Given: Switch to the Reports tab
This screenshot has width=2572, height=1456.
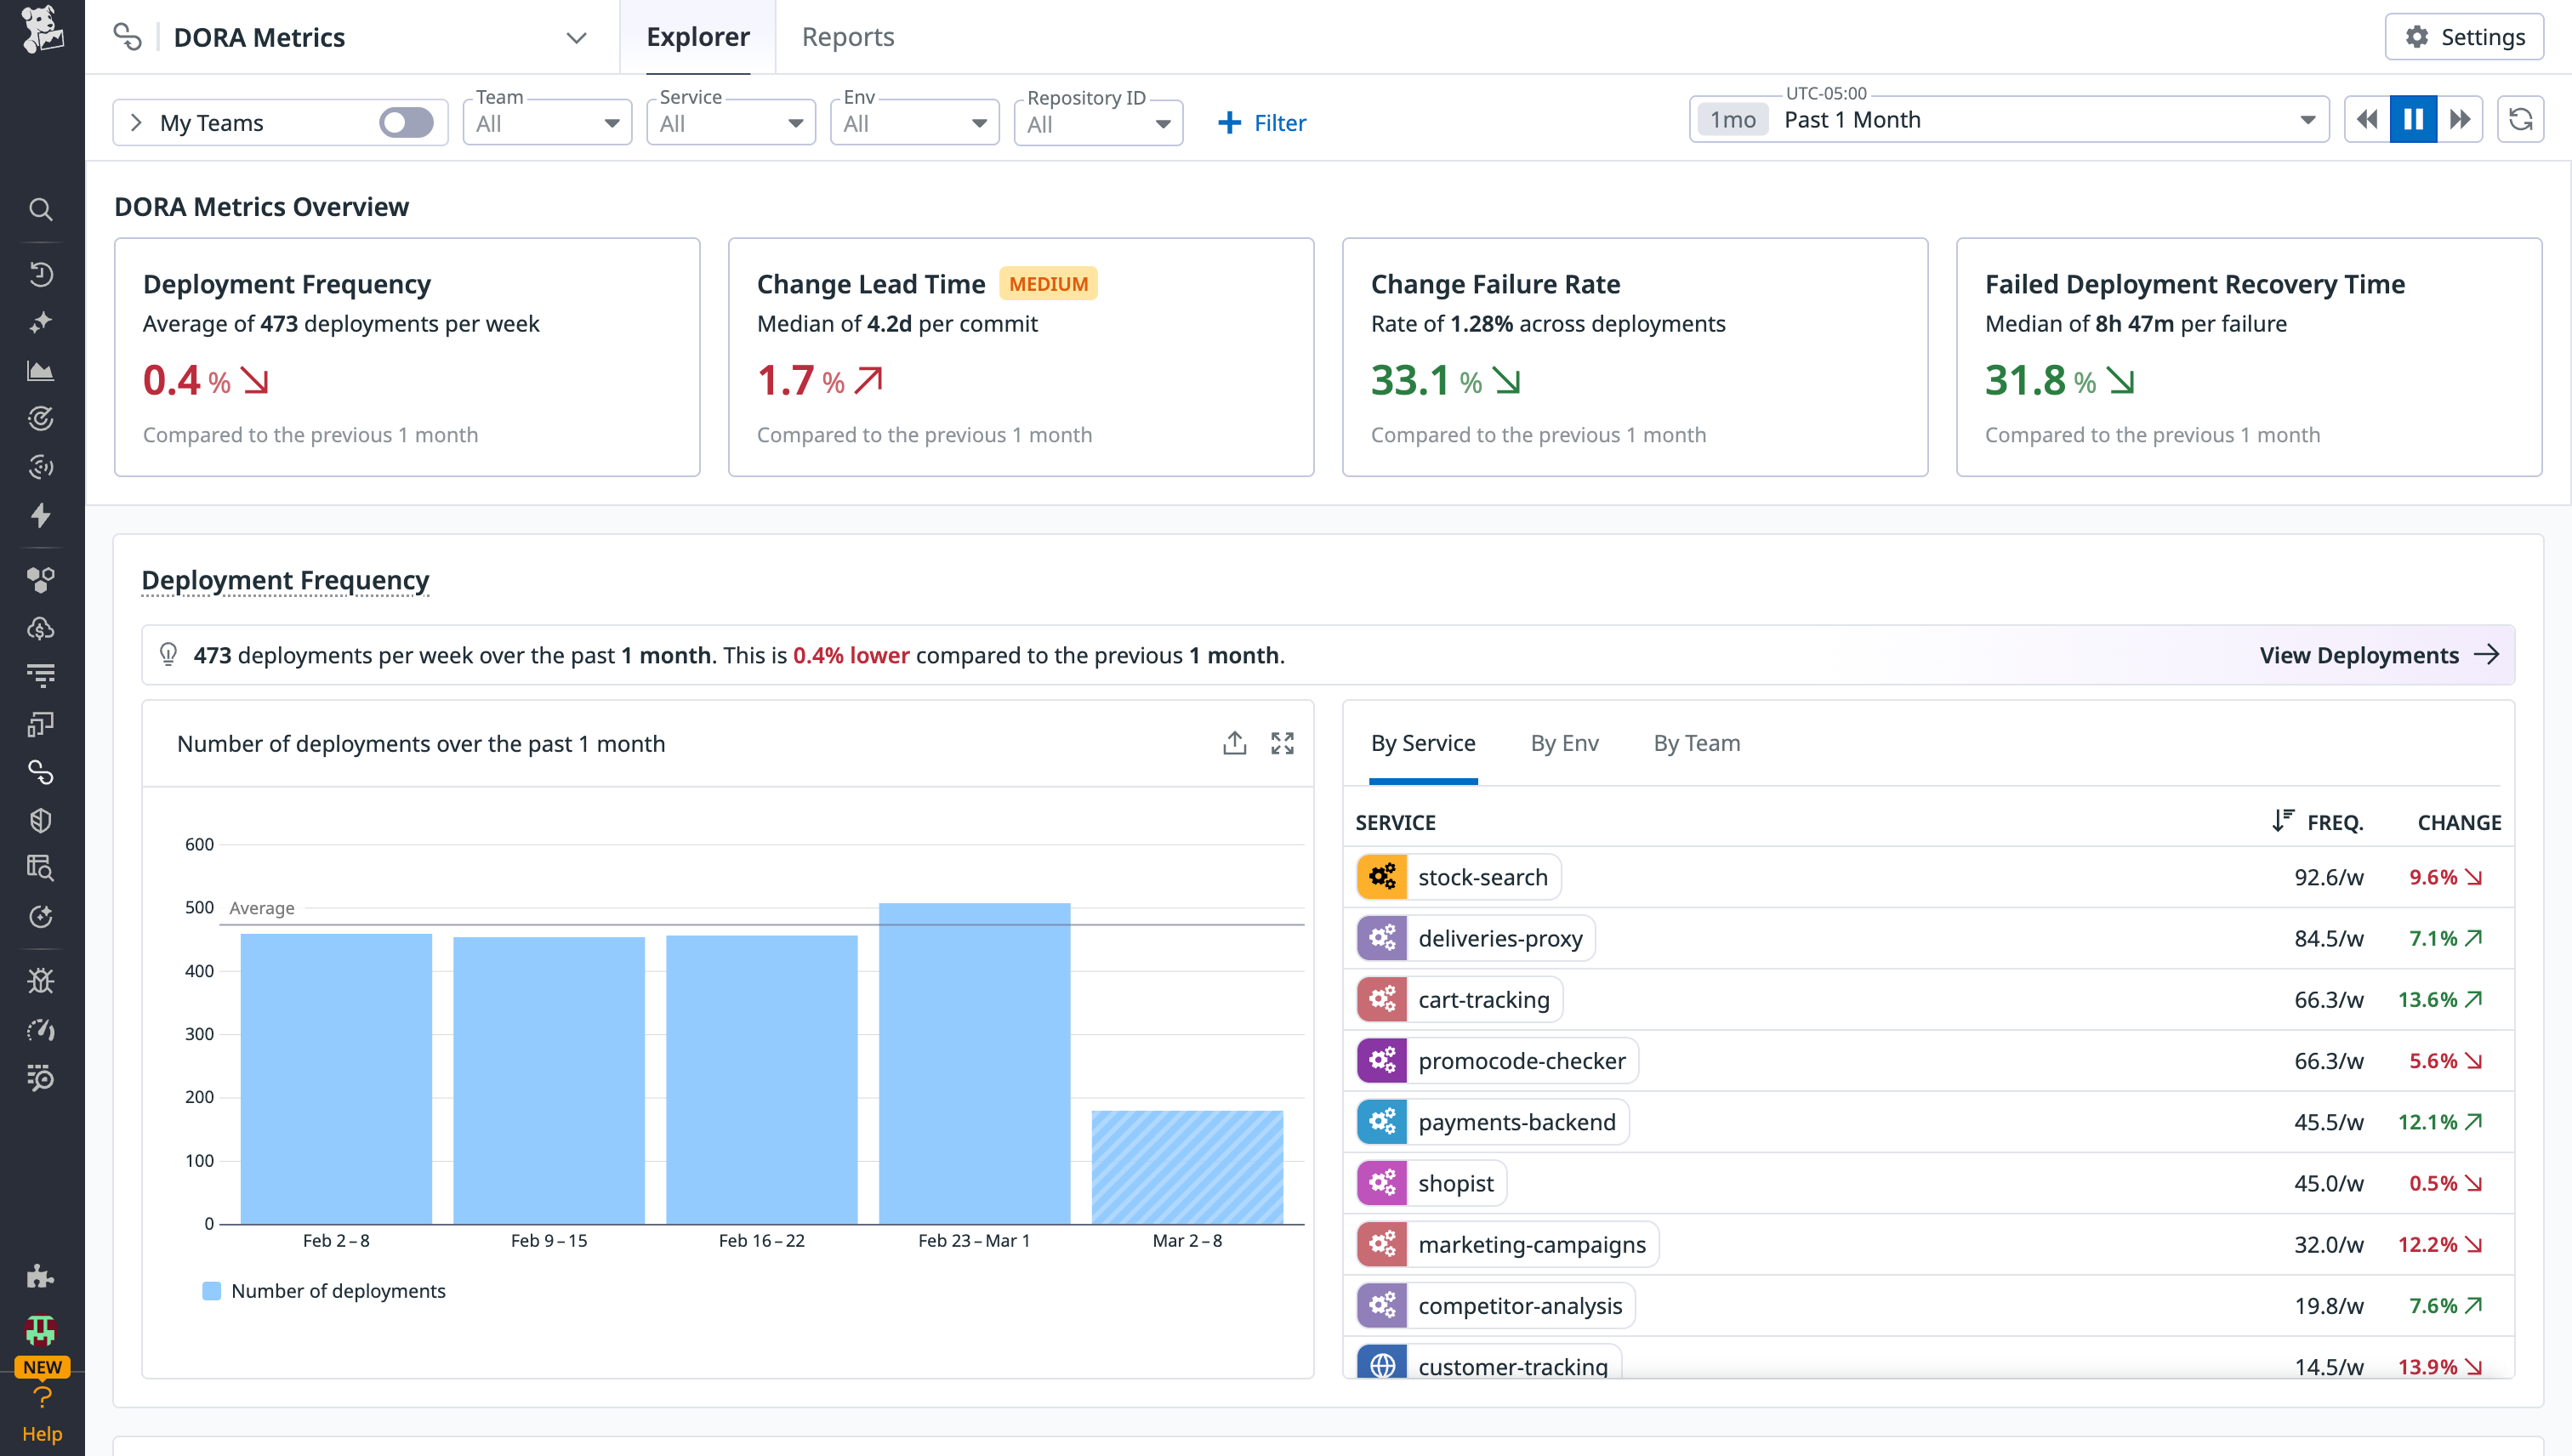Looking at the screenshot, I should (847, 36).
